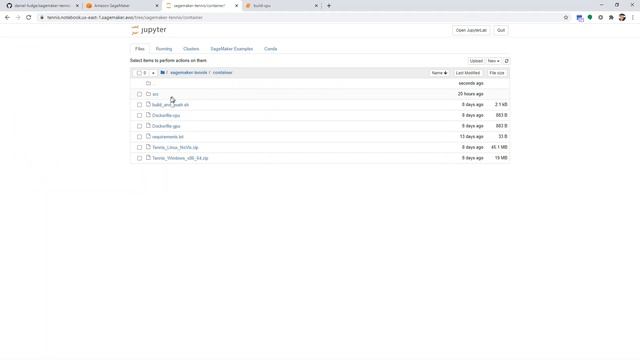Switch to the Files tab

coord(140,49)
